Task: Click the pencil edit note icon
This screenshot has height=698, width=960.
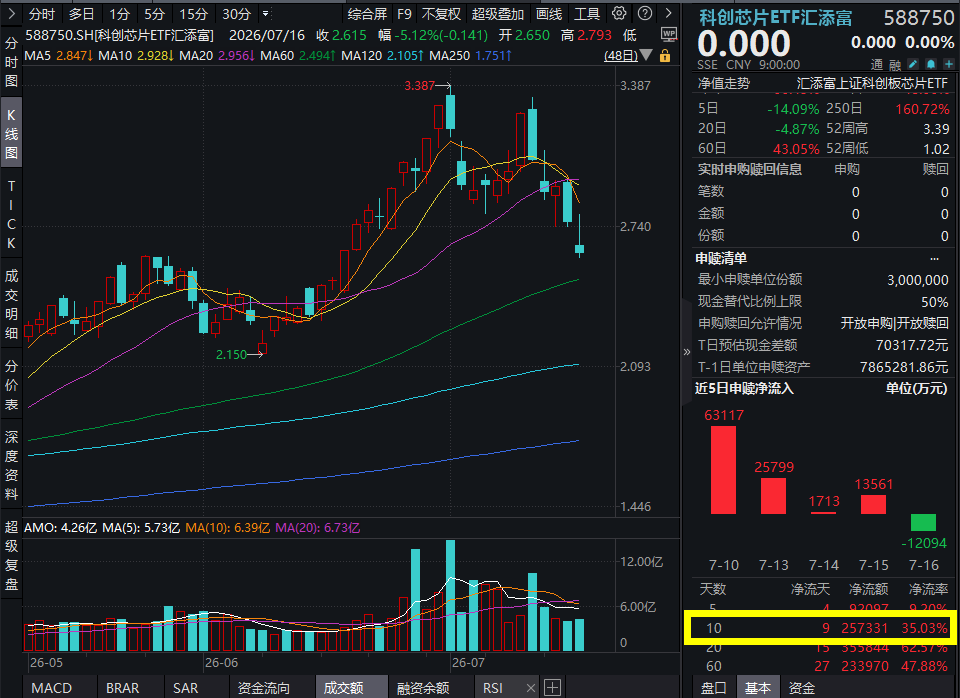Action: tap(913, 64)
